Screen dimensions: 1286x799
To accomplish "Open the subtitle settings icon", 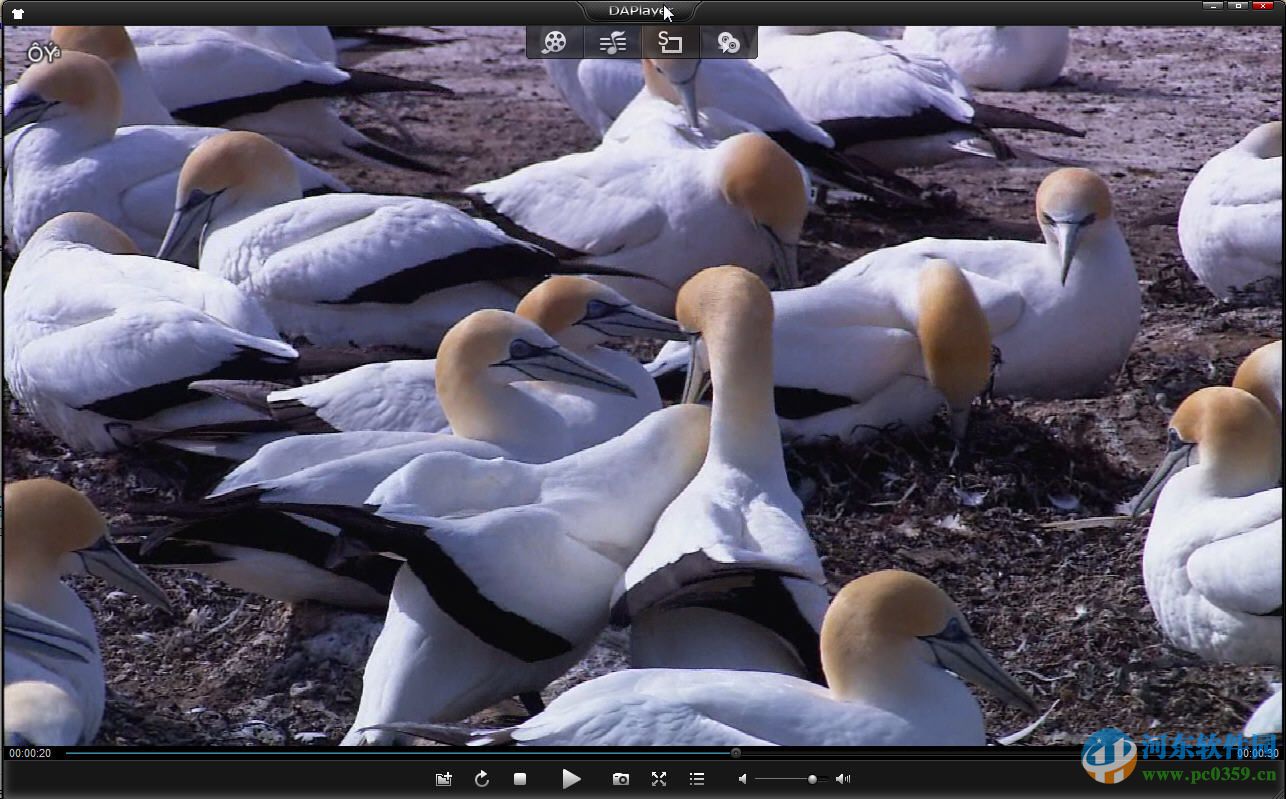I will pos(670,42).
